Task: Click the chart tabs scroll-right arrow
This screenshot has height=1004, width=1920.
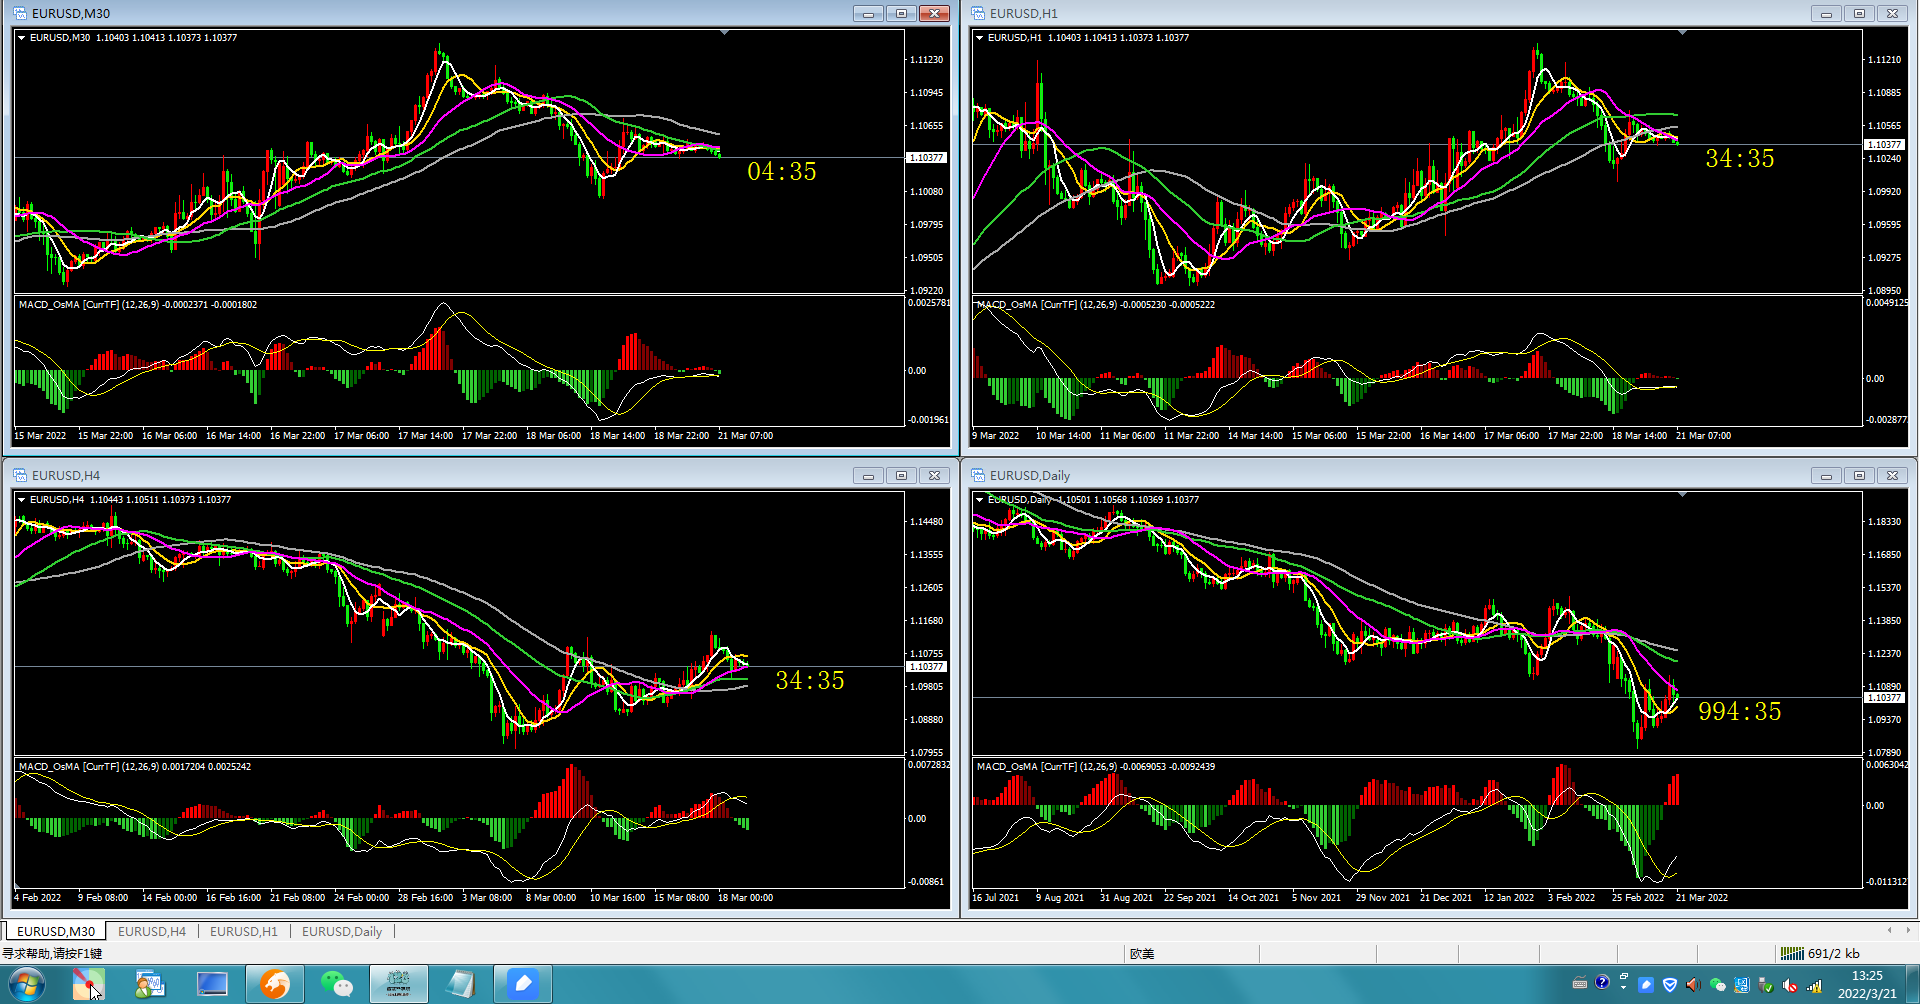Action: (x=1908, y=931)
